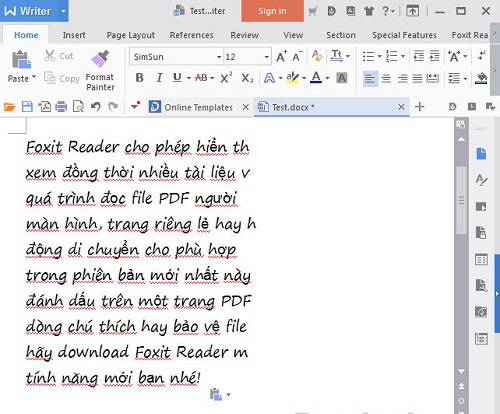Set right text alignment
Screen dimensions: 500x414
click(402, 79)
